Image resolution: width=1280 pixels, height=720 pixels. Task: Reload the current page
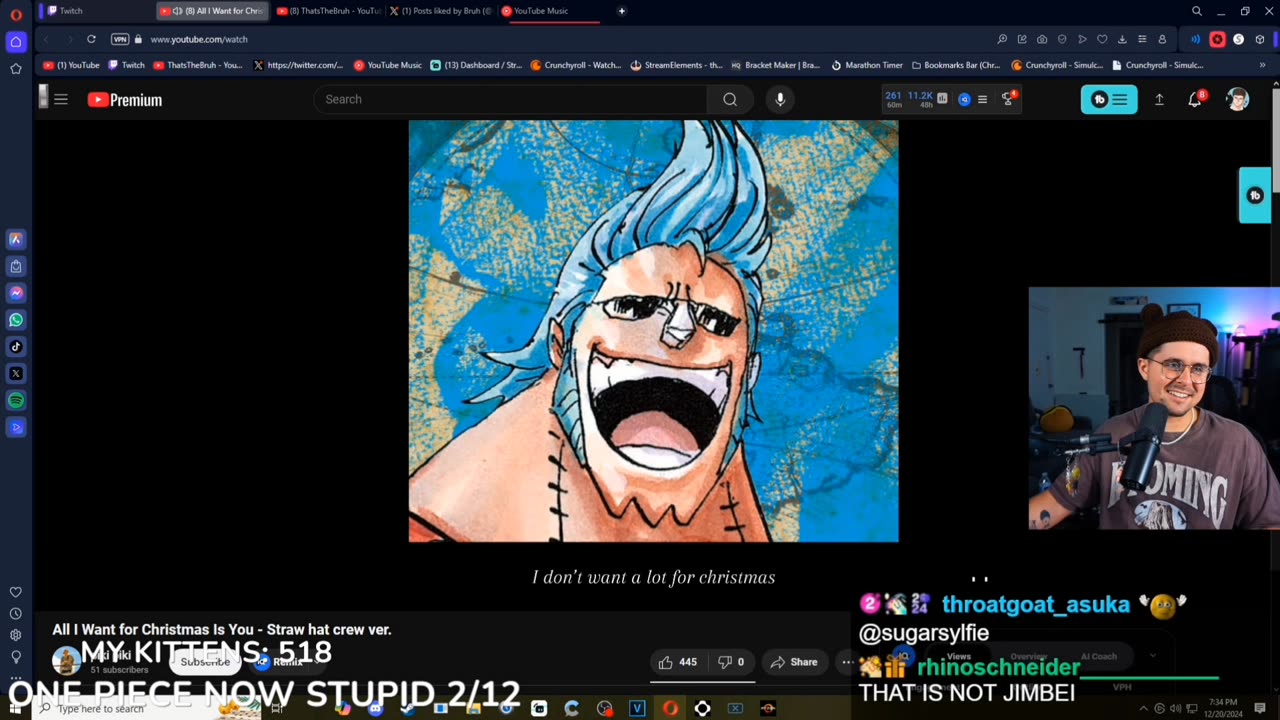coord(91,39)
